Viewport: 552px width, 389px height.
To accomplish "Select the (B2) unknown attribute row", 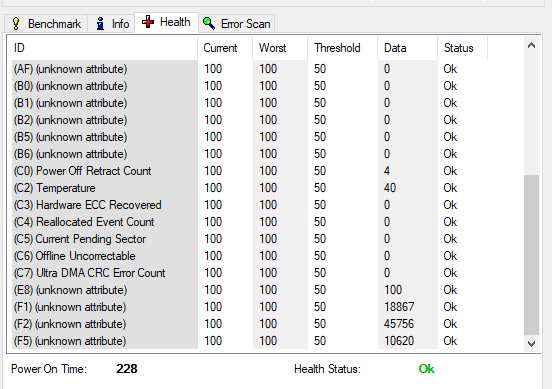I will 250,120.
